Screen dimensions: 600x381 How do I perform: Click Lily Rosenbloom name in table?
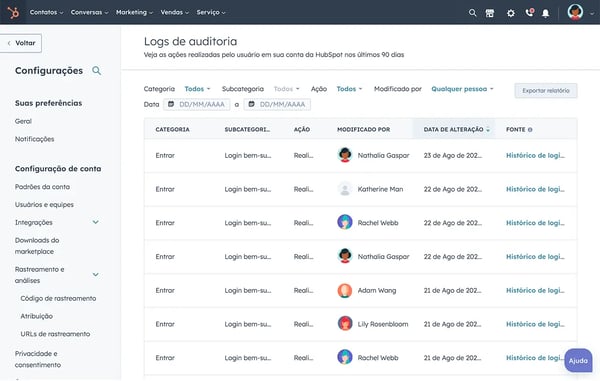pos(383,324)
